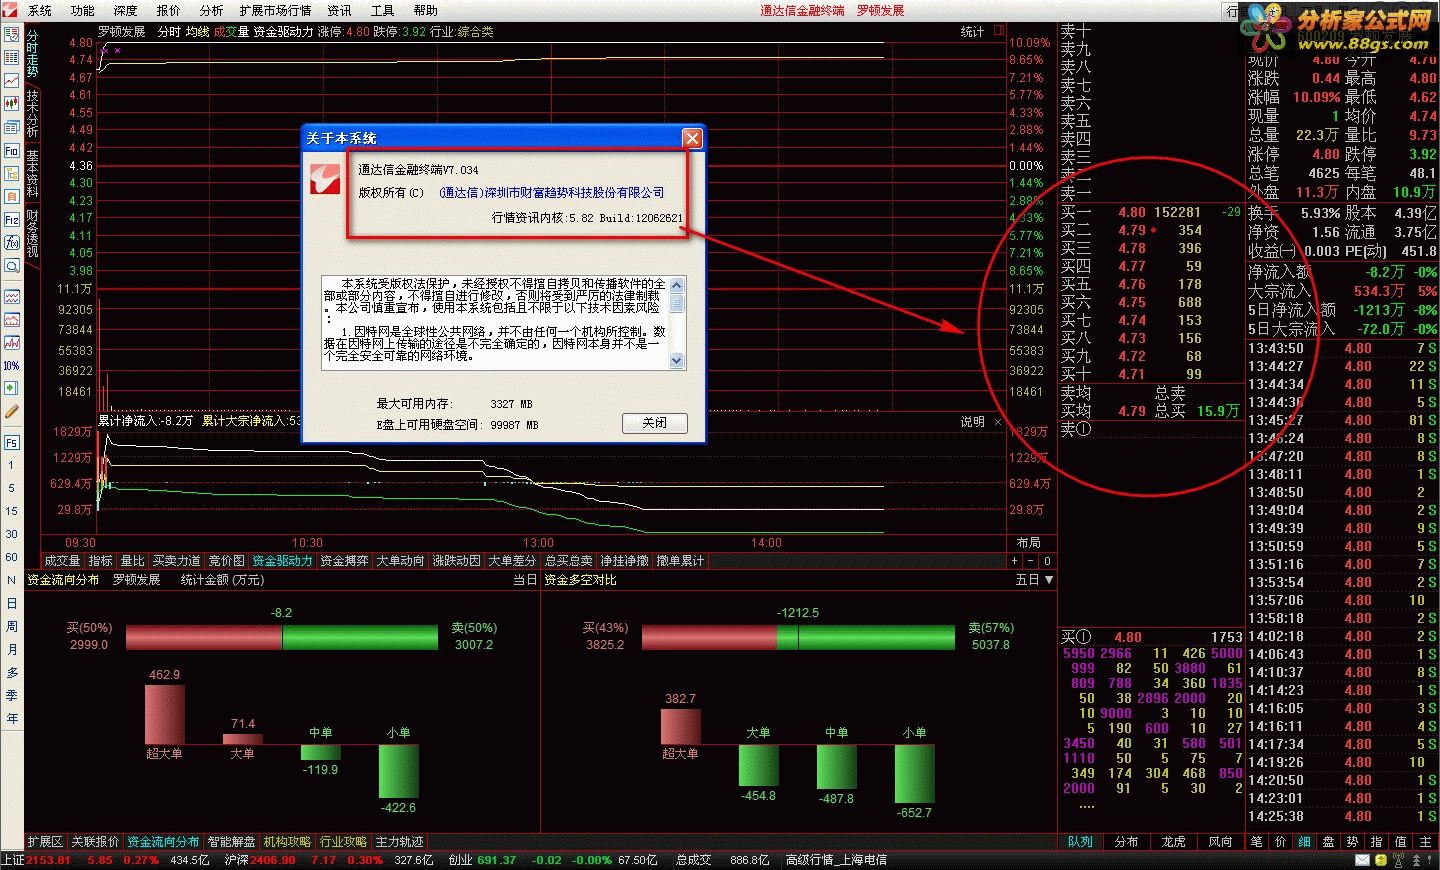This screenshot has width=1440, height=870.
Task: Open the 扩展市场行情 menu
Action: [x=276, y=10]
